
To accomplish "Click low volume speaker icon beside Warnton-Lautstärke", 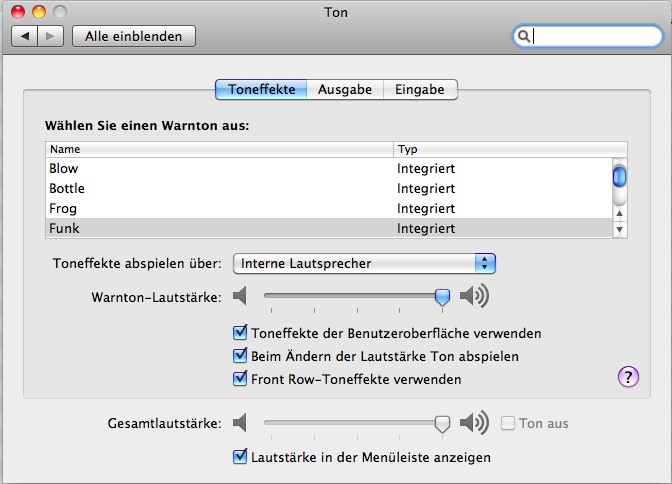I will click(x=240, y=296).
